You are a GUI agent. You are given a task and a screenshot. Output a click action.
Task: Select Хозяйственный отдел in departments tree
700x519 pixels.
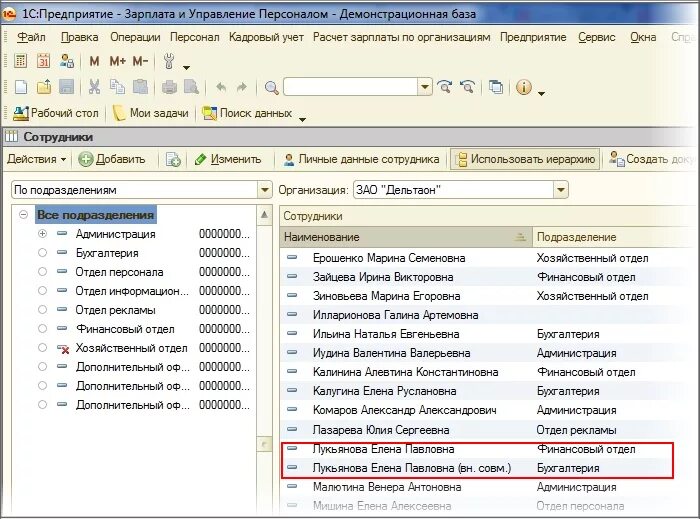pyautogui.click(x=131, y=348)
